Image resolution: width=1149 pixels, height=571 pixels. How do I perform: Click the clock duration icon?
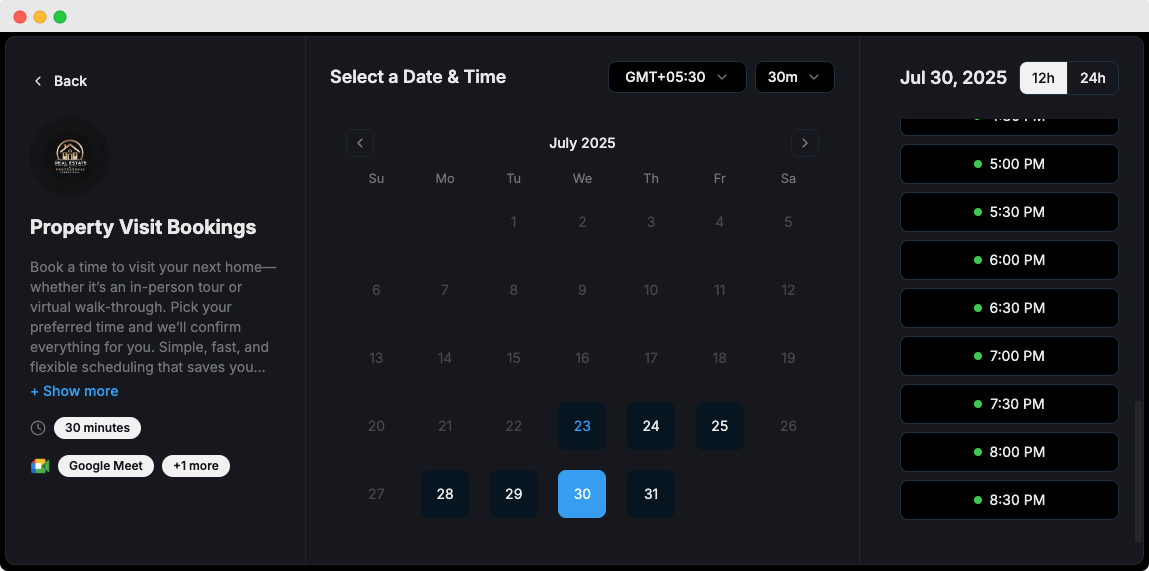click(38, 428)
